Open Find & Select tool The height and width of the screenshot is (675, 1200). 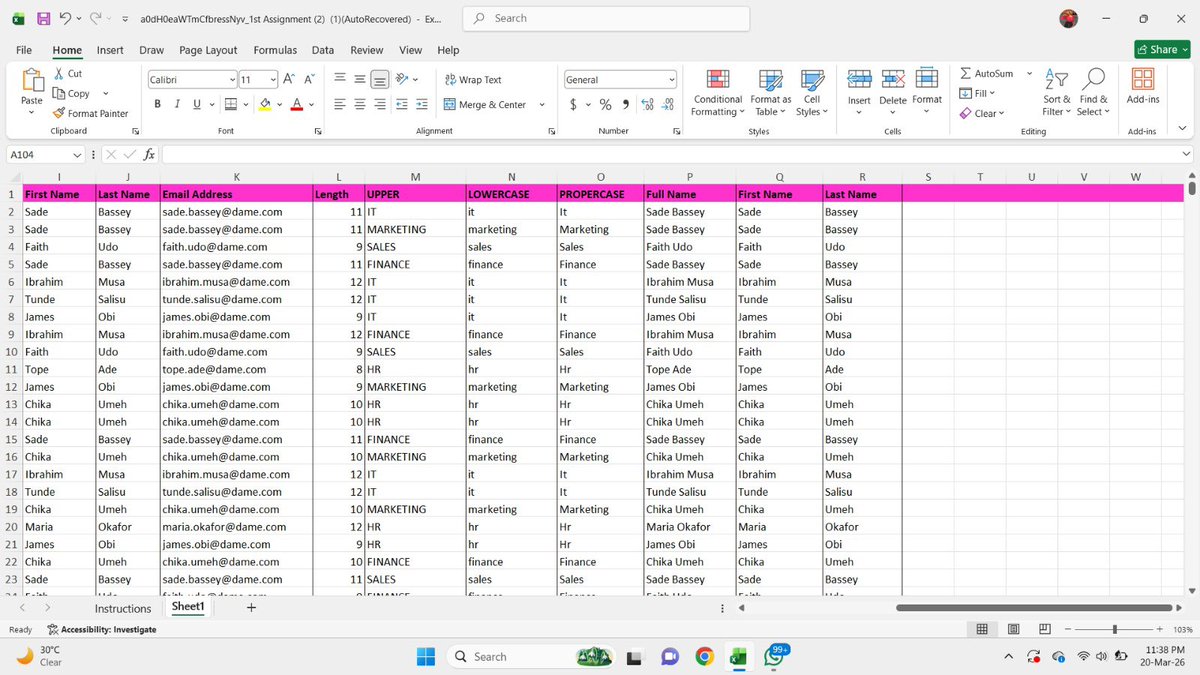point(1094,93)
